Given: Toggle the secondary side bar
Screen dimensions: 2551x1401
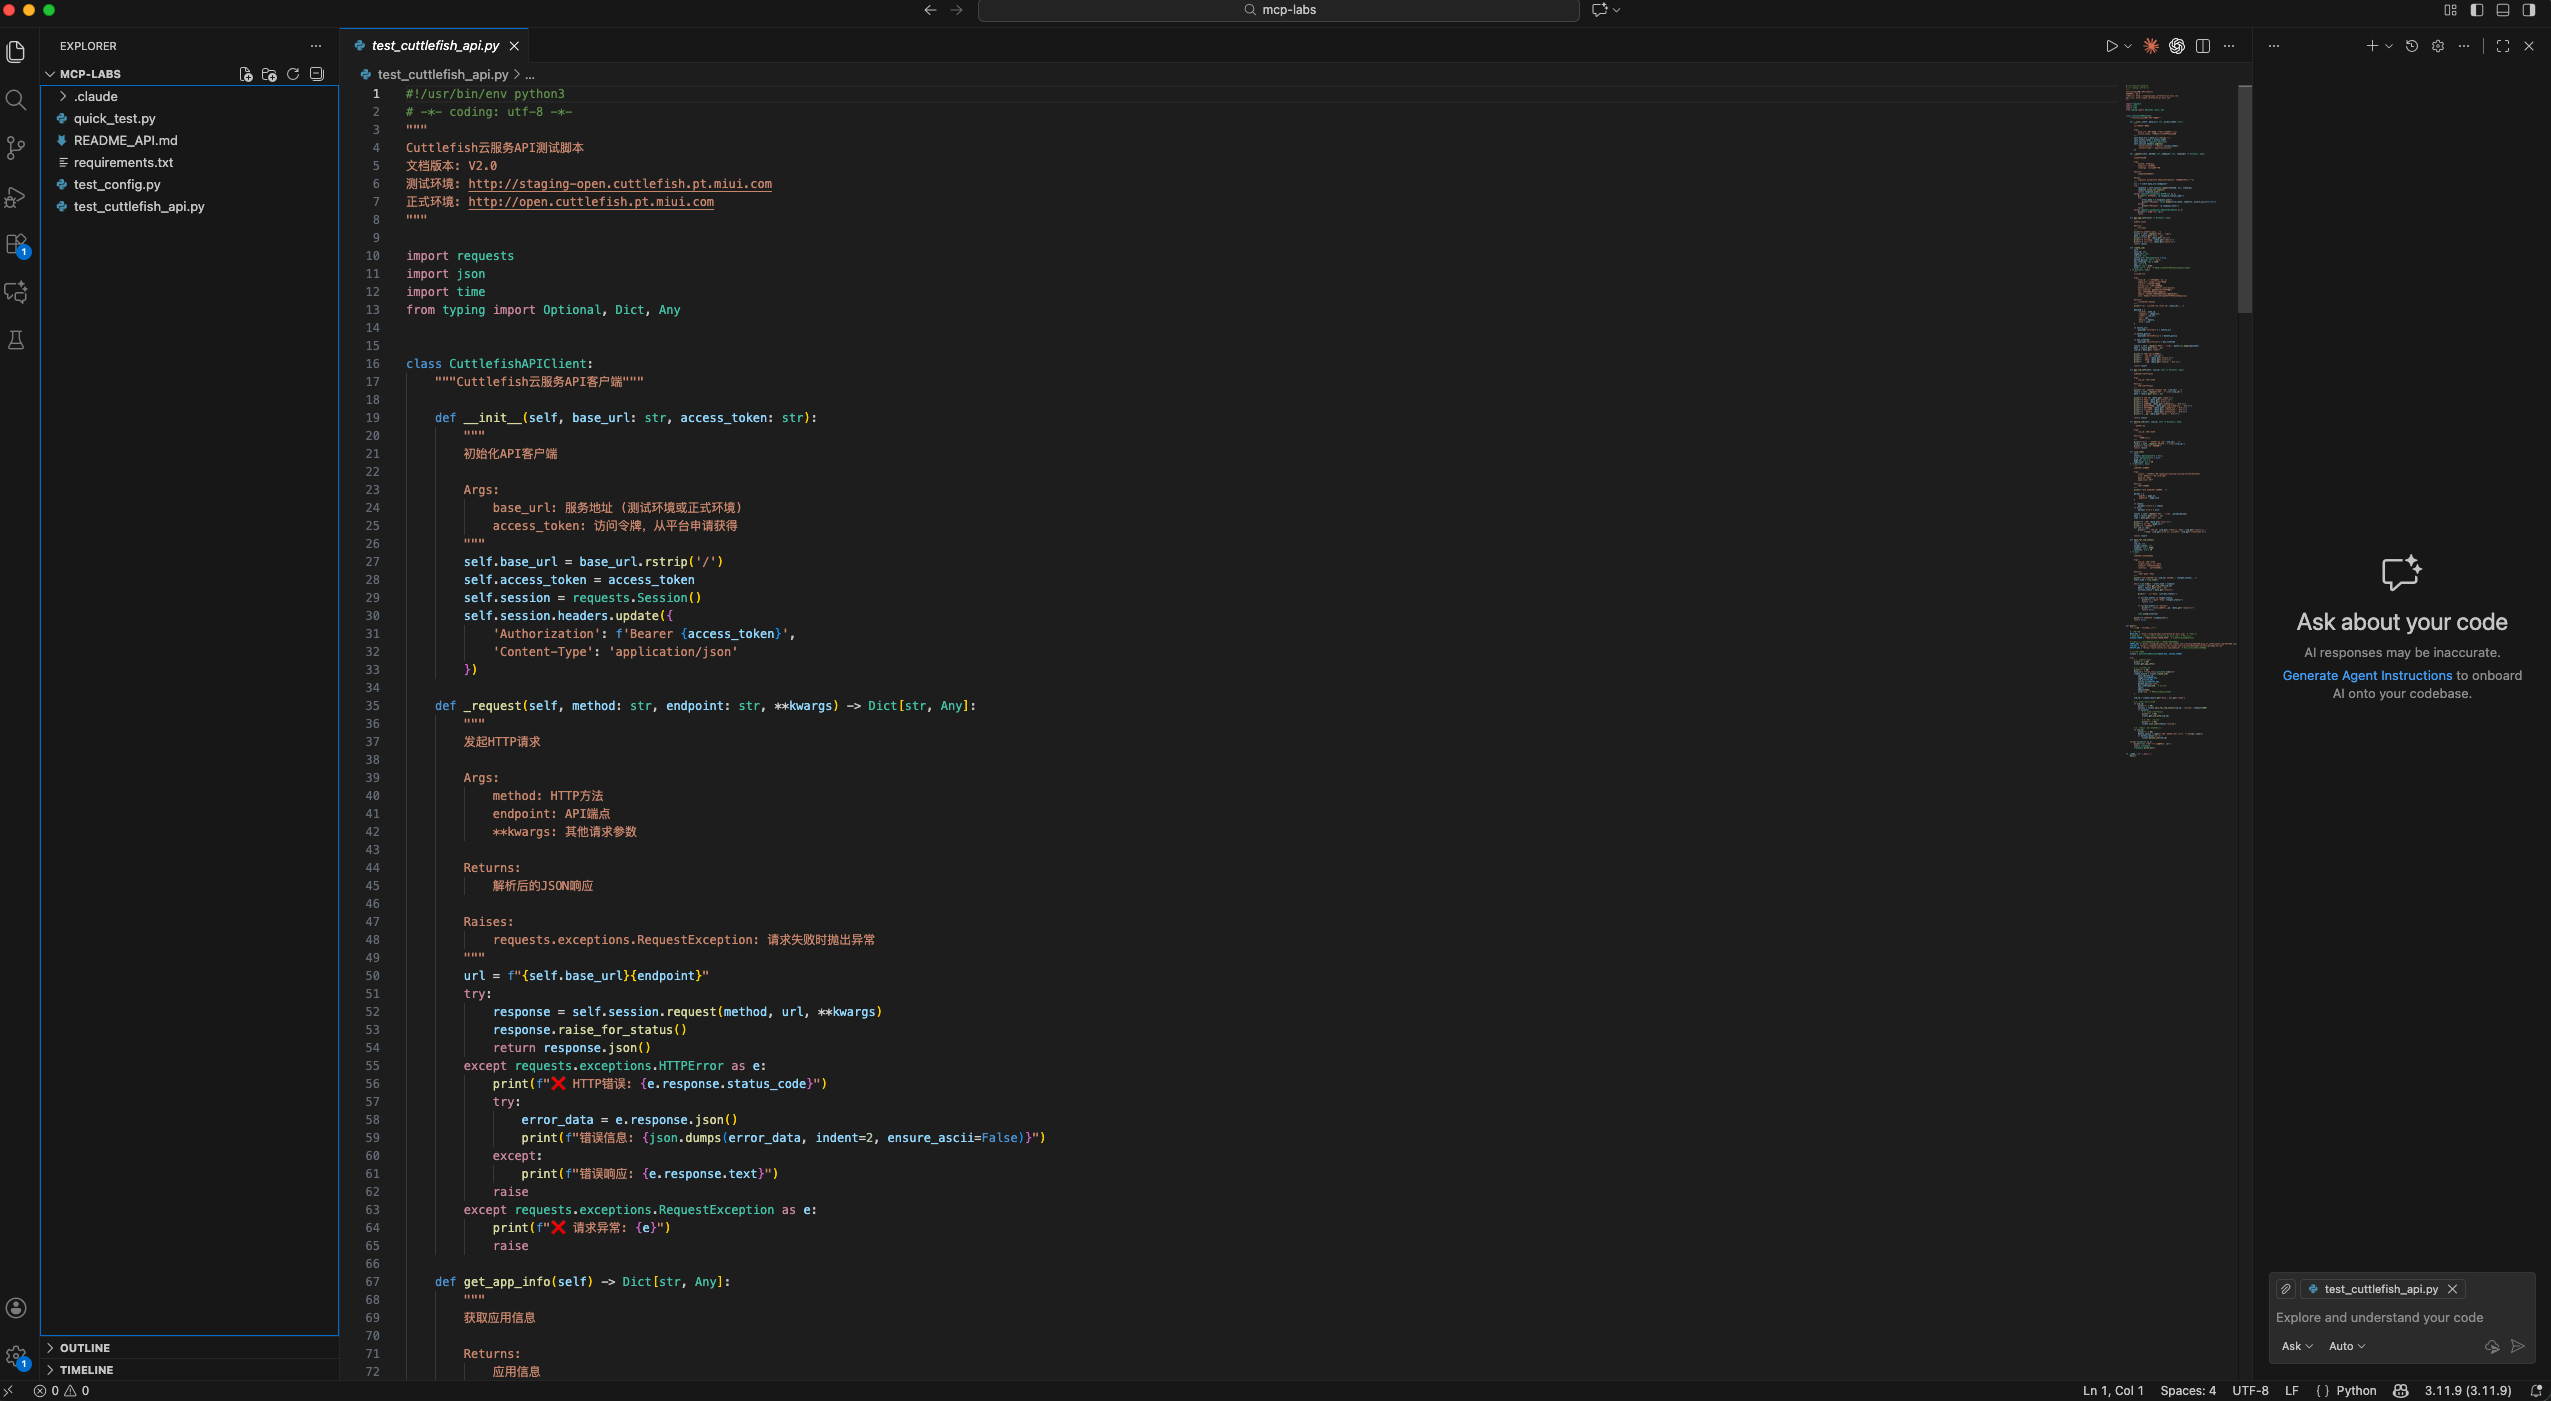Looking at the screenshot, I should coord(2529,10).
